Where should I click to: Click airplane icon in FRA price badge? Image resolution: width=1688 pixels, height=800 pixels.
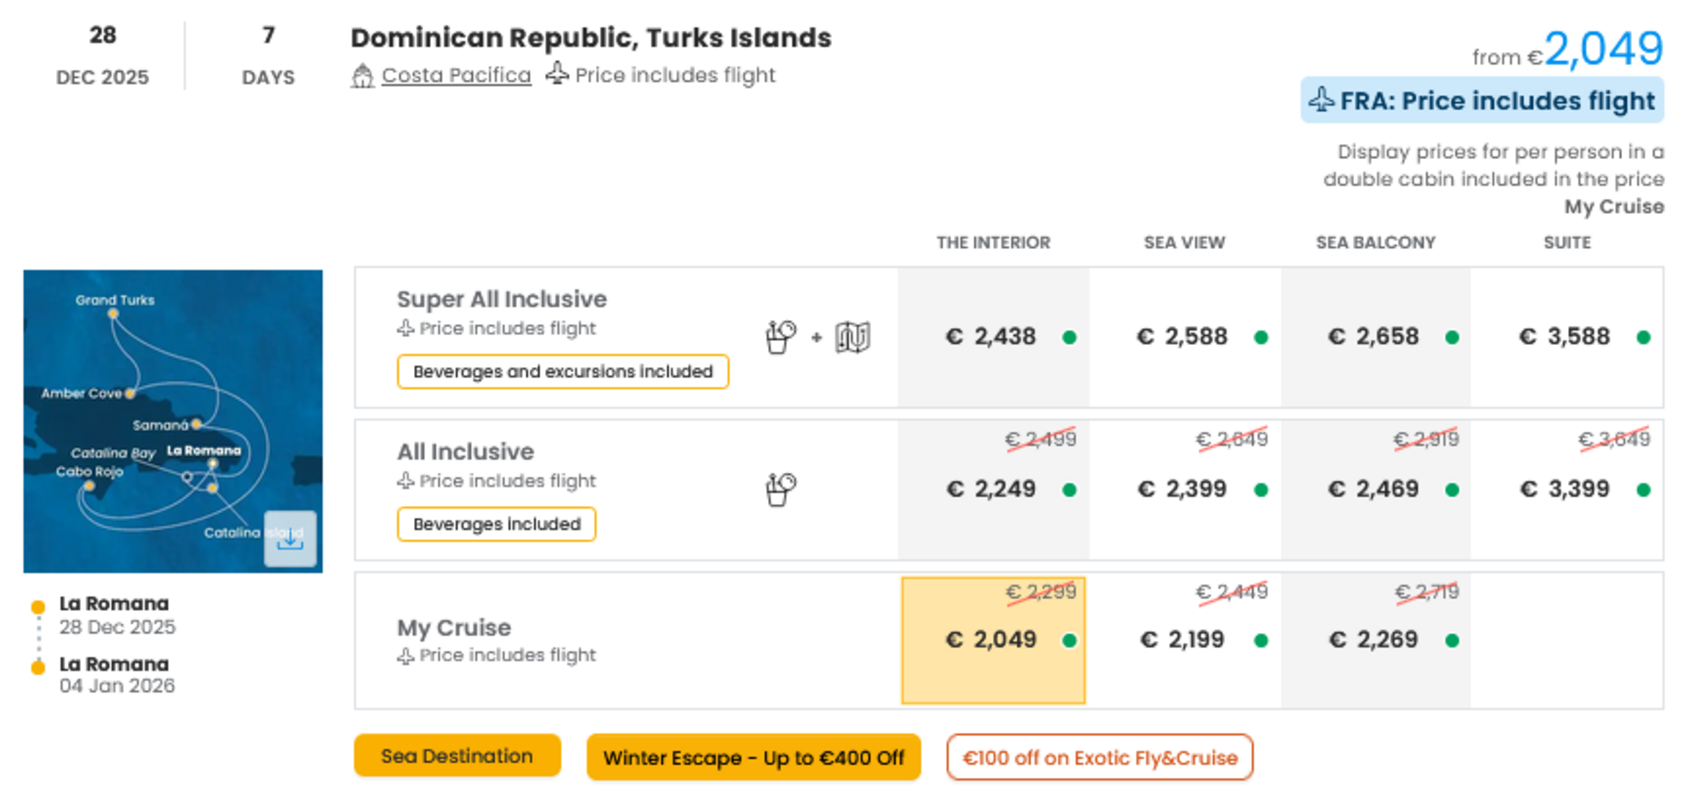1322,100
